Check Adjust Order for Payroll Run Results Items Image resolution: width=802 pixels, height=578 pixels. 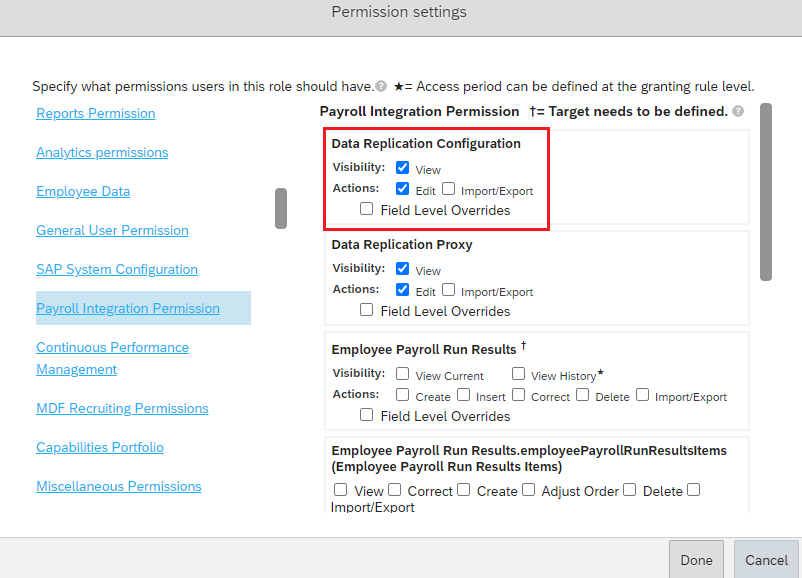(x=528, y=490)
